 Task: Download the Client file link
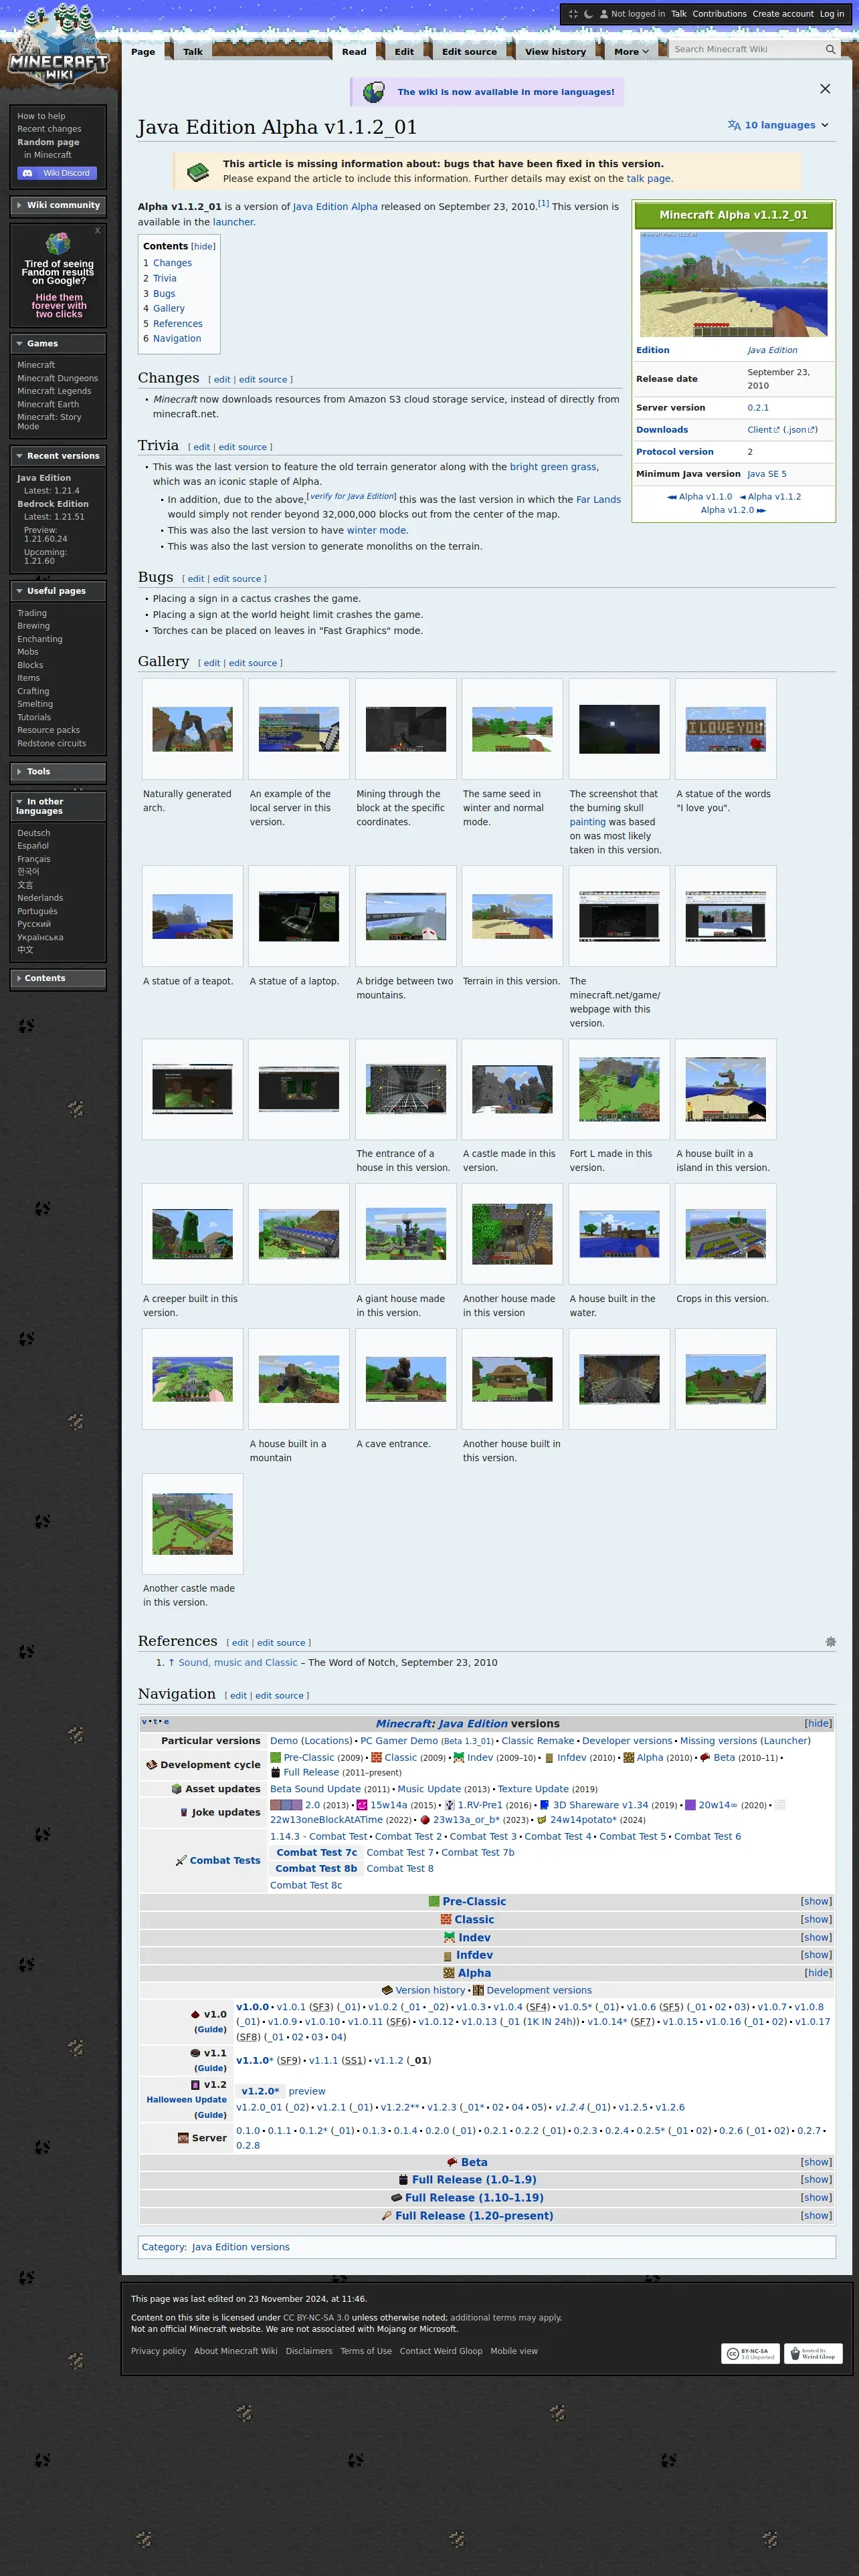tap(763, 430)
